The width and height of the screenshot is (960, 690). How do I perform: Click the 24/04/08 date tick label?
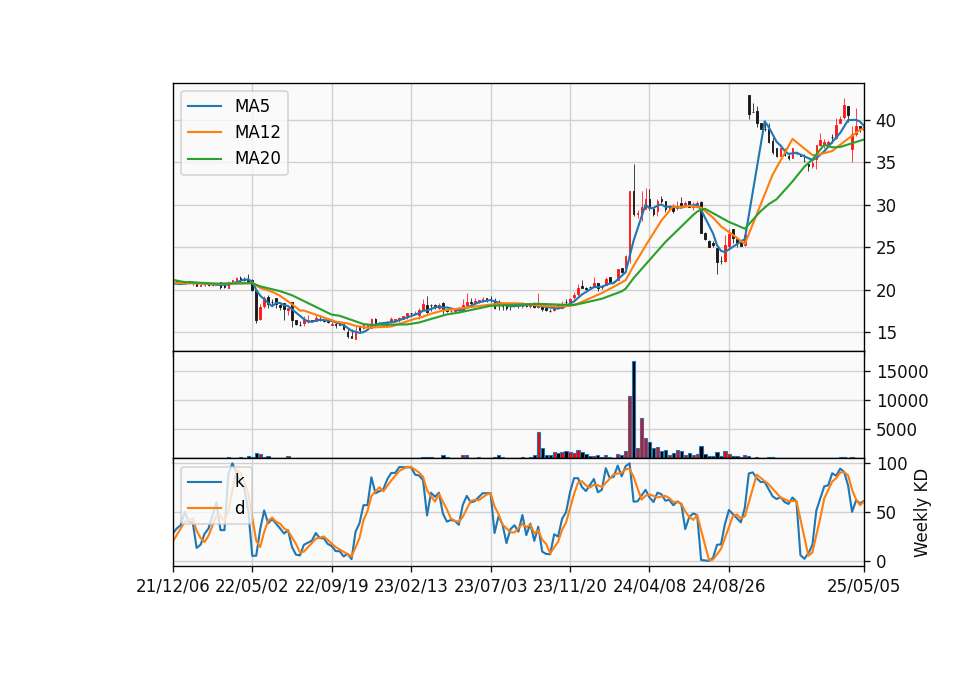(650, 586)
